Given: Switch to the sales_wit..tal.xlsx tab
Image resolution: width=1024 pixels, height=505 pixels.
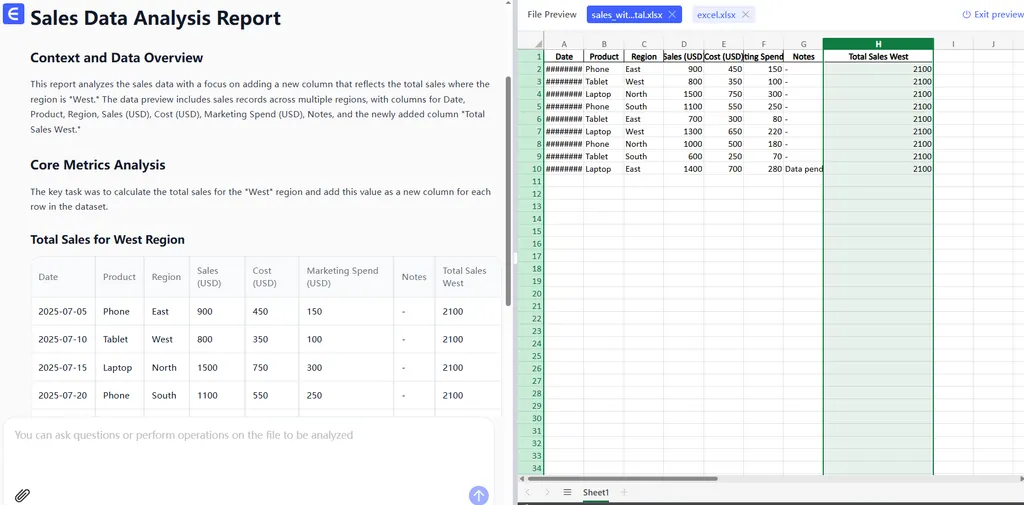Looking at the screenshot, I should [627, 15].
